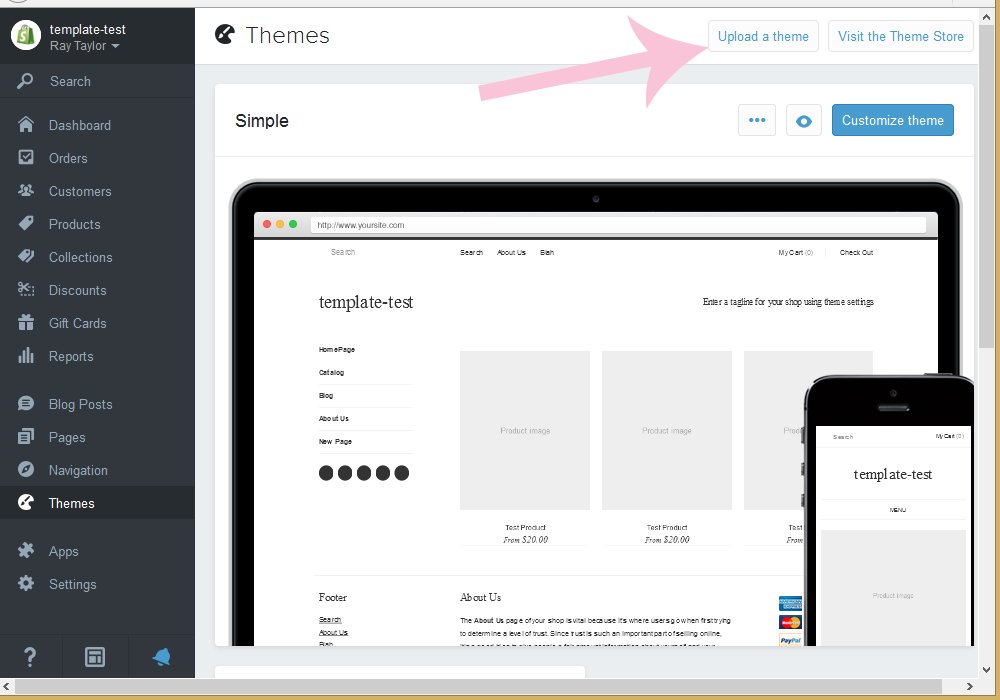Image resolution: width=1000 pixels, height=700 pixels.
Task: Navigate to Collections
Action: (x=97, y=258)
